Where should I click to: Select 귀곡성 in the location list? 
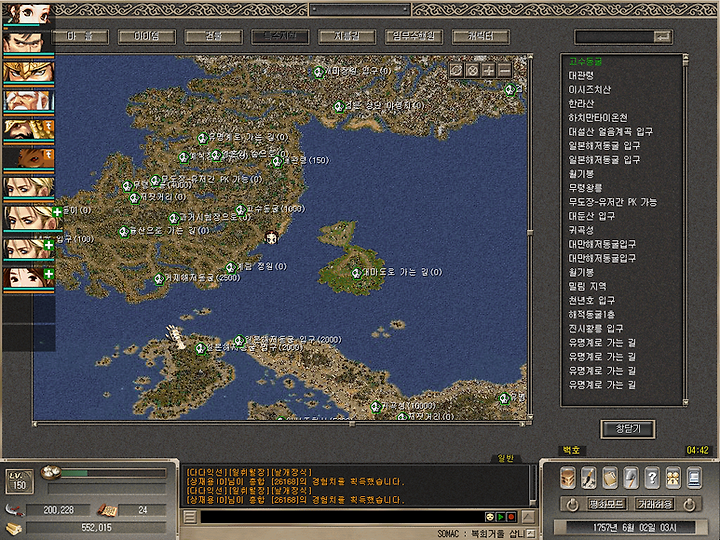click(581, 230)
